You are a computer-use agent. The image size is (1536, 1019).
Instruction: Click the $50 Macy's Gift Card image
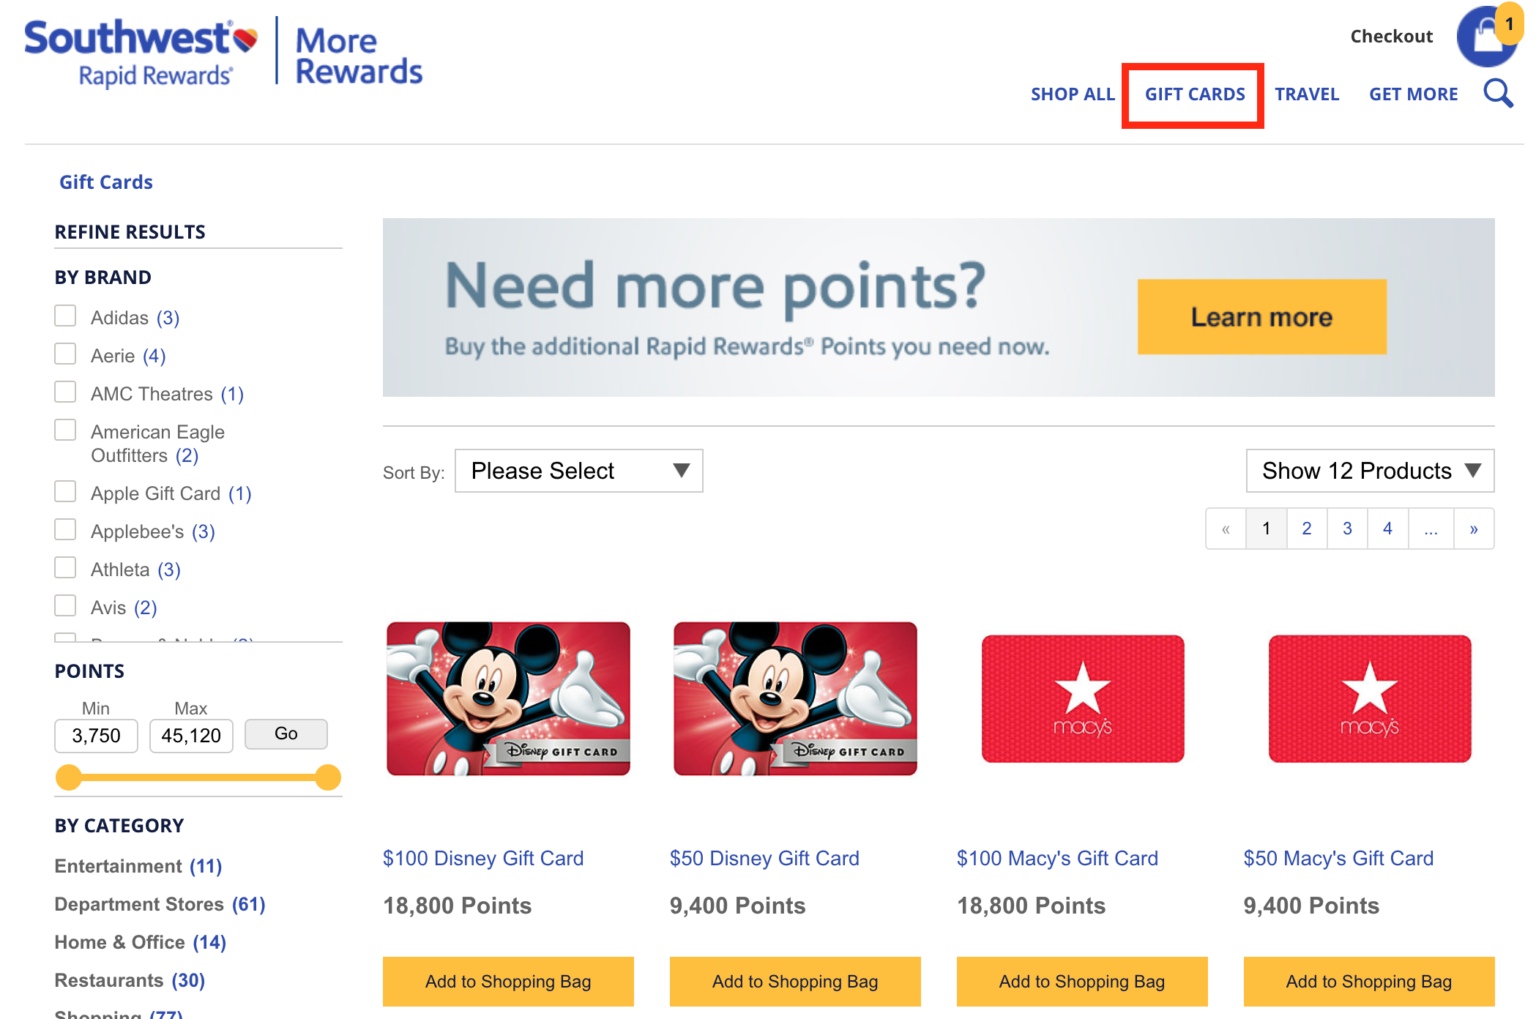(1369, 698)
